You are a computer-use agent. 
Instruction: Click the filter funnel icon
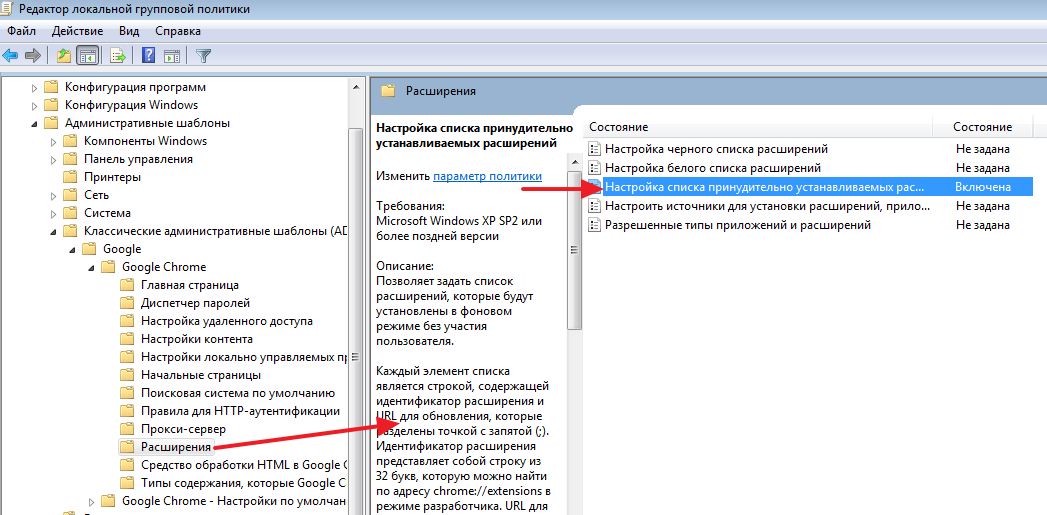pos(204,55)
